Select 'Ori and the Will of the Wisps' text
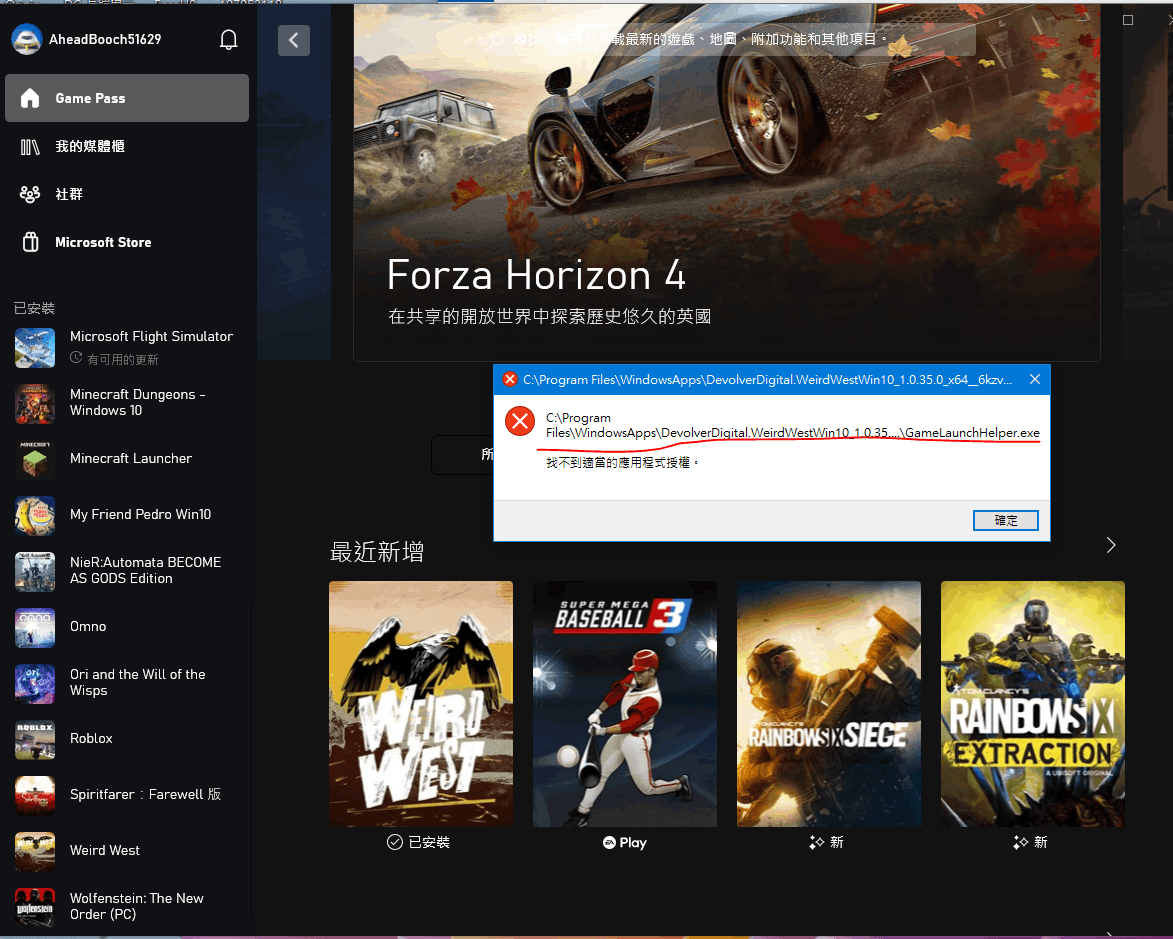Image resolution: width=1173 pixels, height=939 pixels. (138, 682)
